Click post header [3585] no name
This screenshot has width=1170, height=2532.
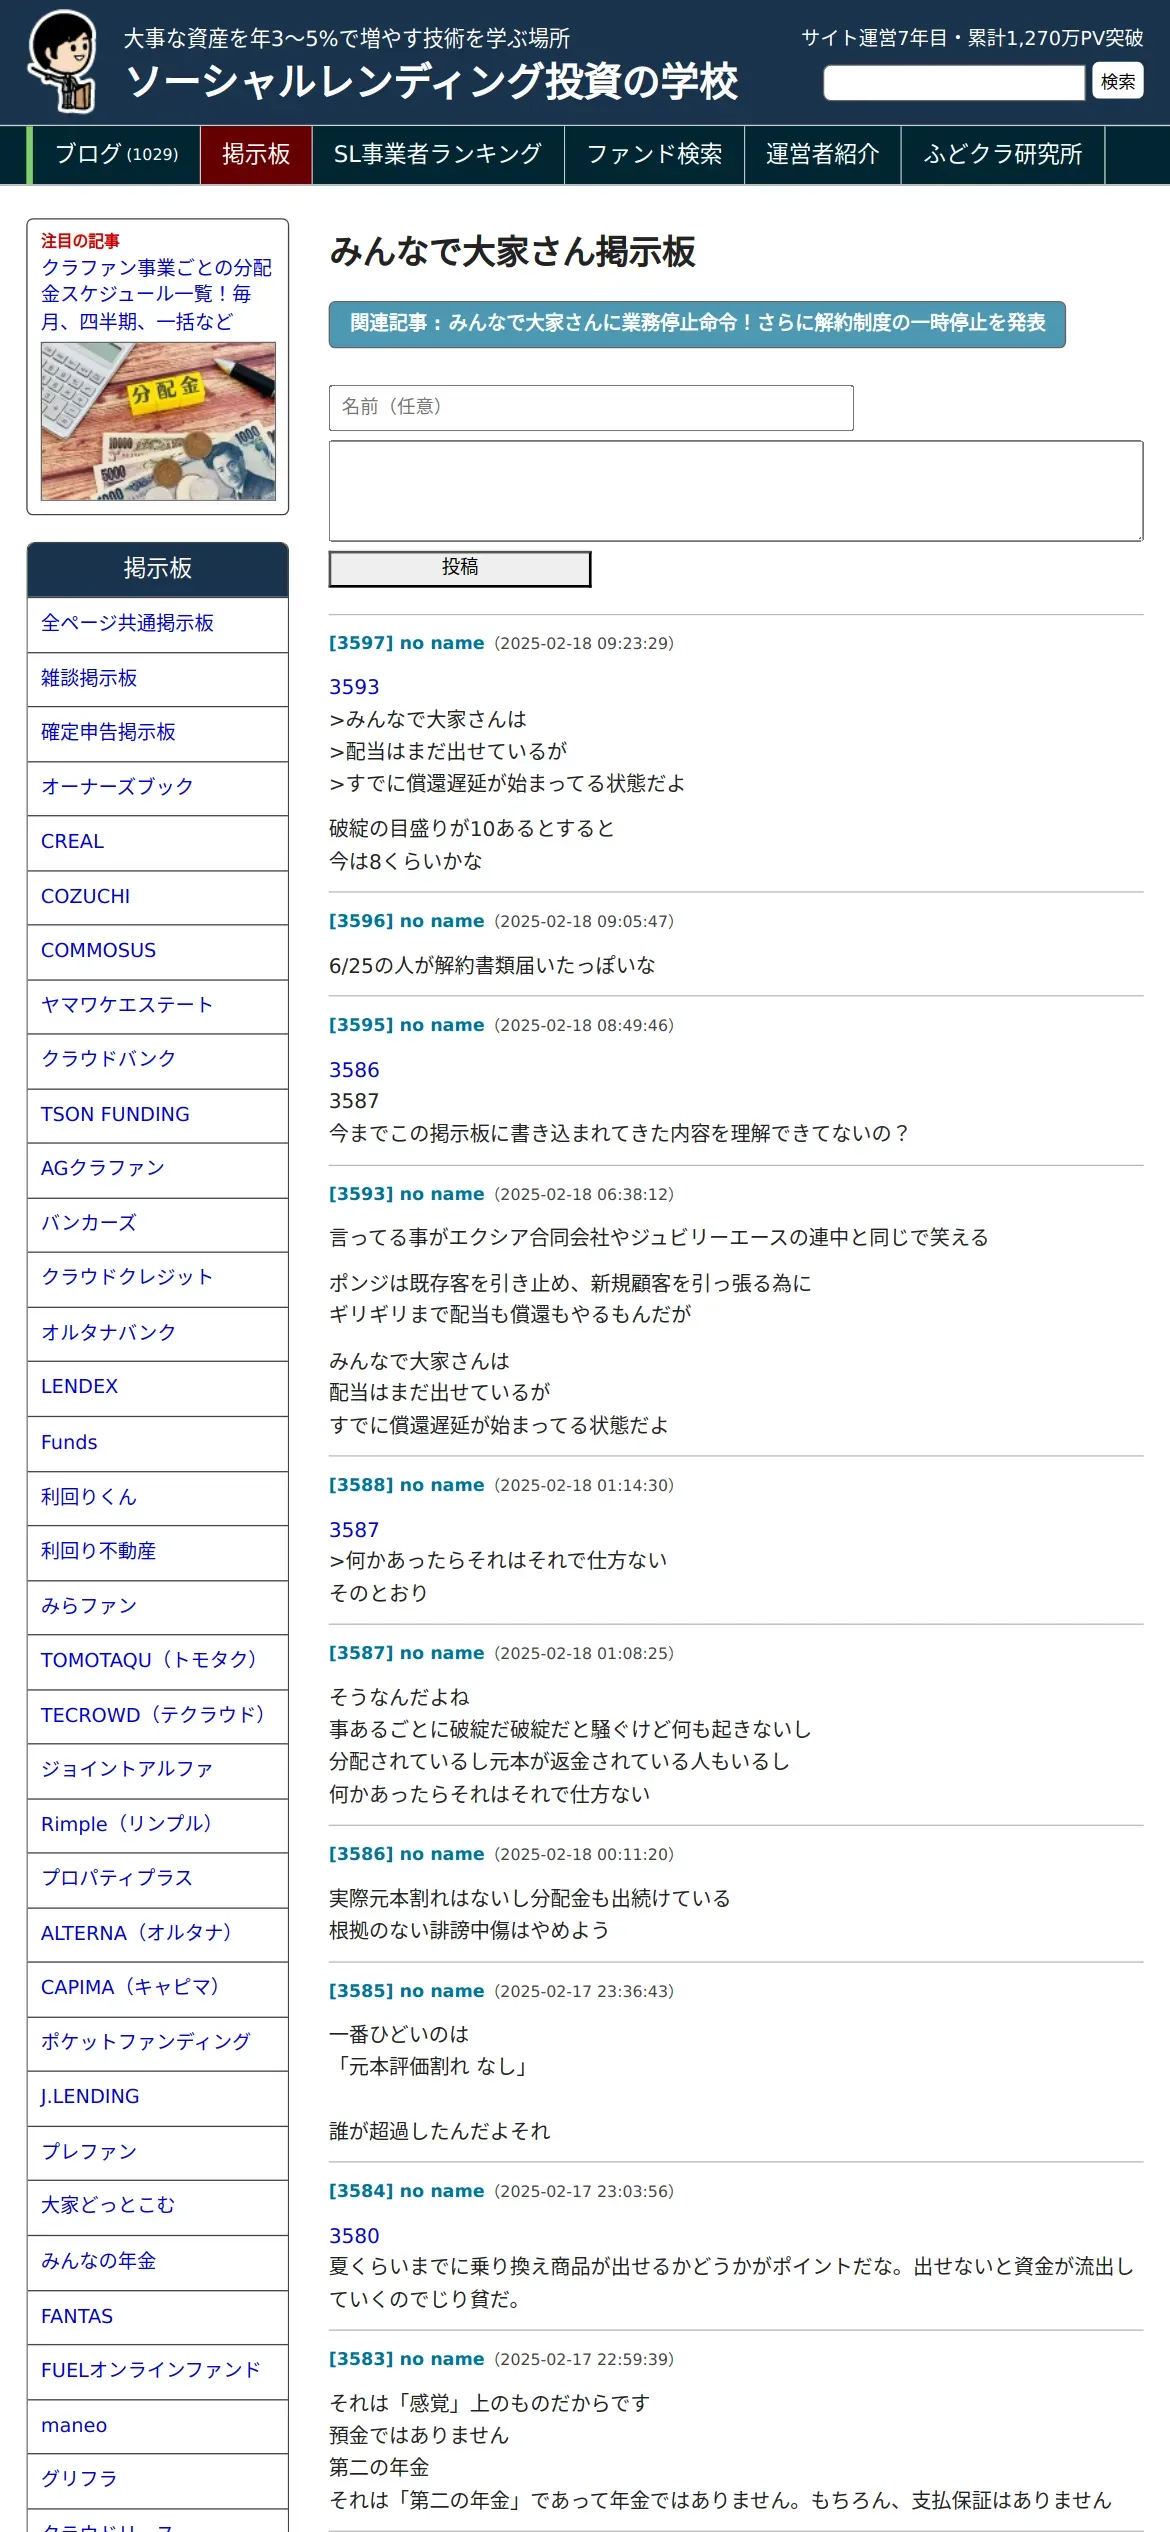click(x=406, y=1991)
